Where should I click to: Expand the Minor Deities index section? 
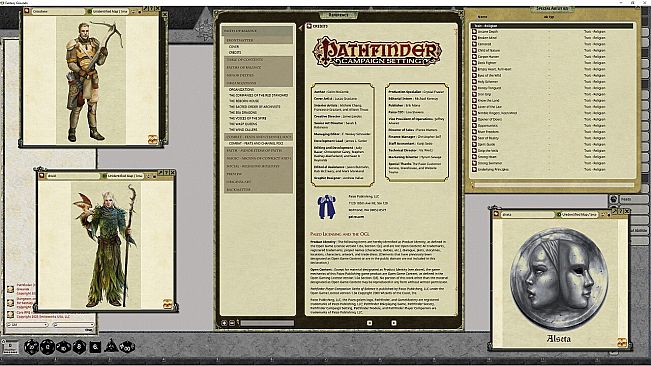(259, 76)
